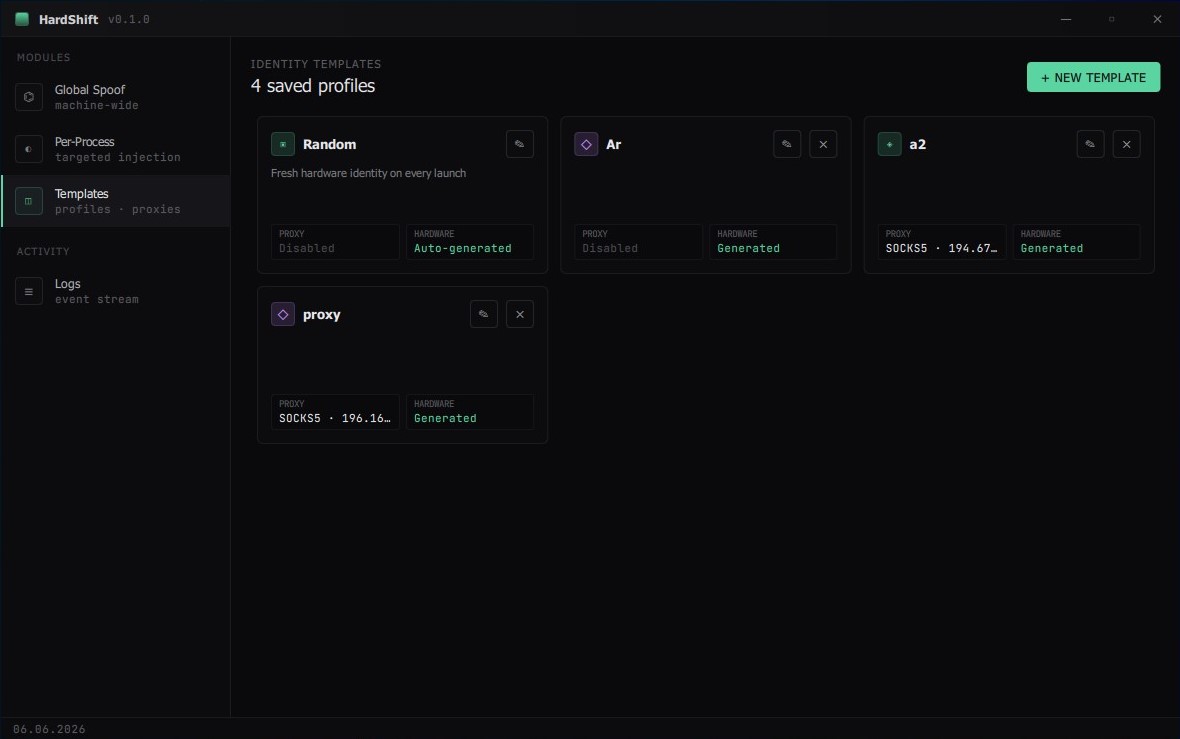The image size is (1180, 739).
Task: Click the ACTIVITY section label
Action: pyautogui.click(x=43, y=251)
